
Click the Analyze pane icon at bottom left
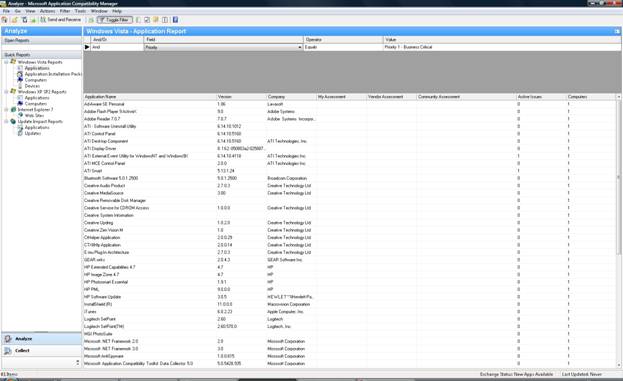8,338
